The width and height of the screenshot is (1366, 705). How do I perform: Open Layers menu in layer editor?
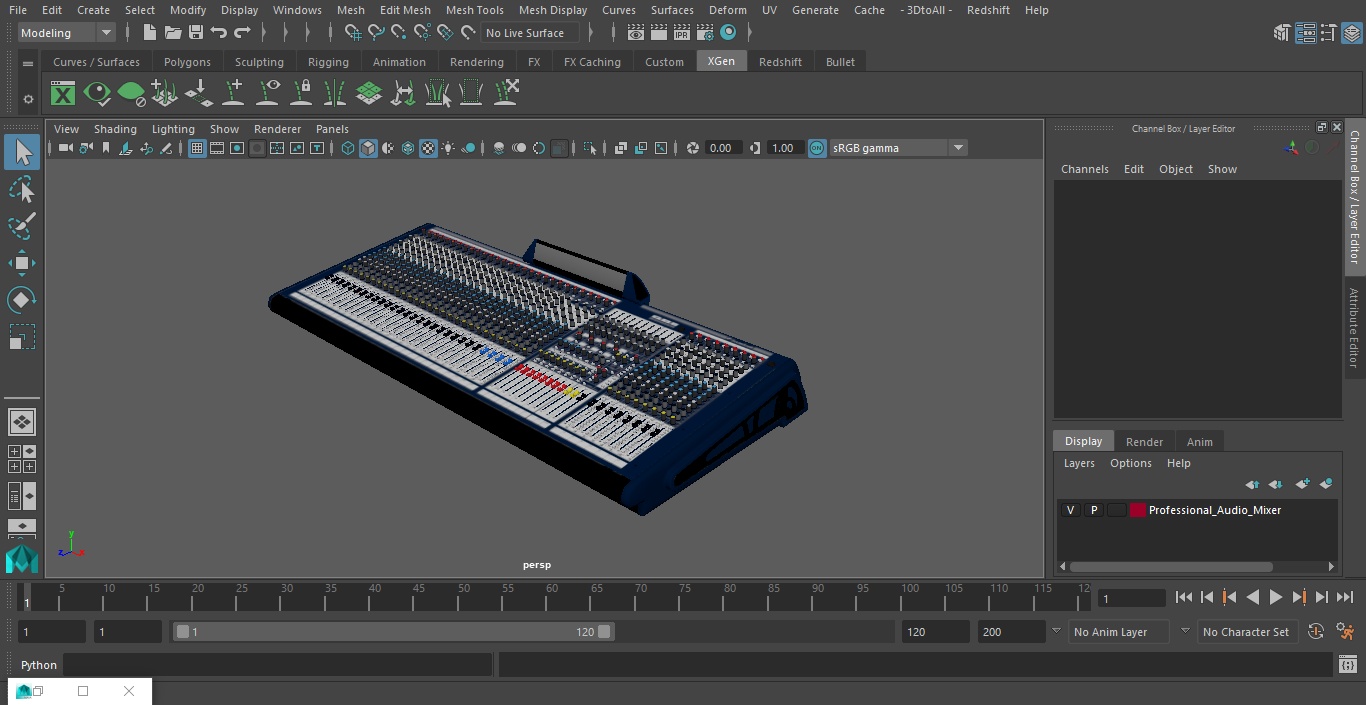(1078, 463)
